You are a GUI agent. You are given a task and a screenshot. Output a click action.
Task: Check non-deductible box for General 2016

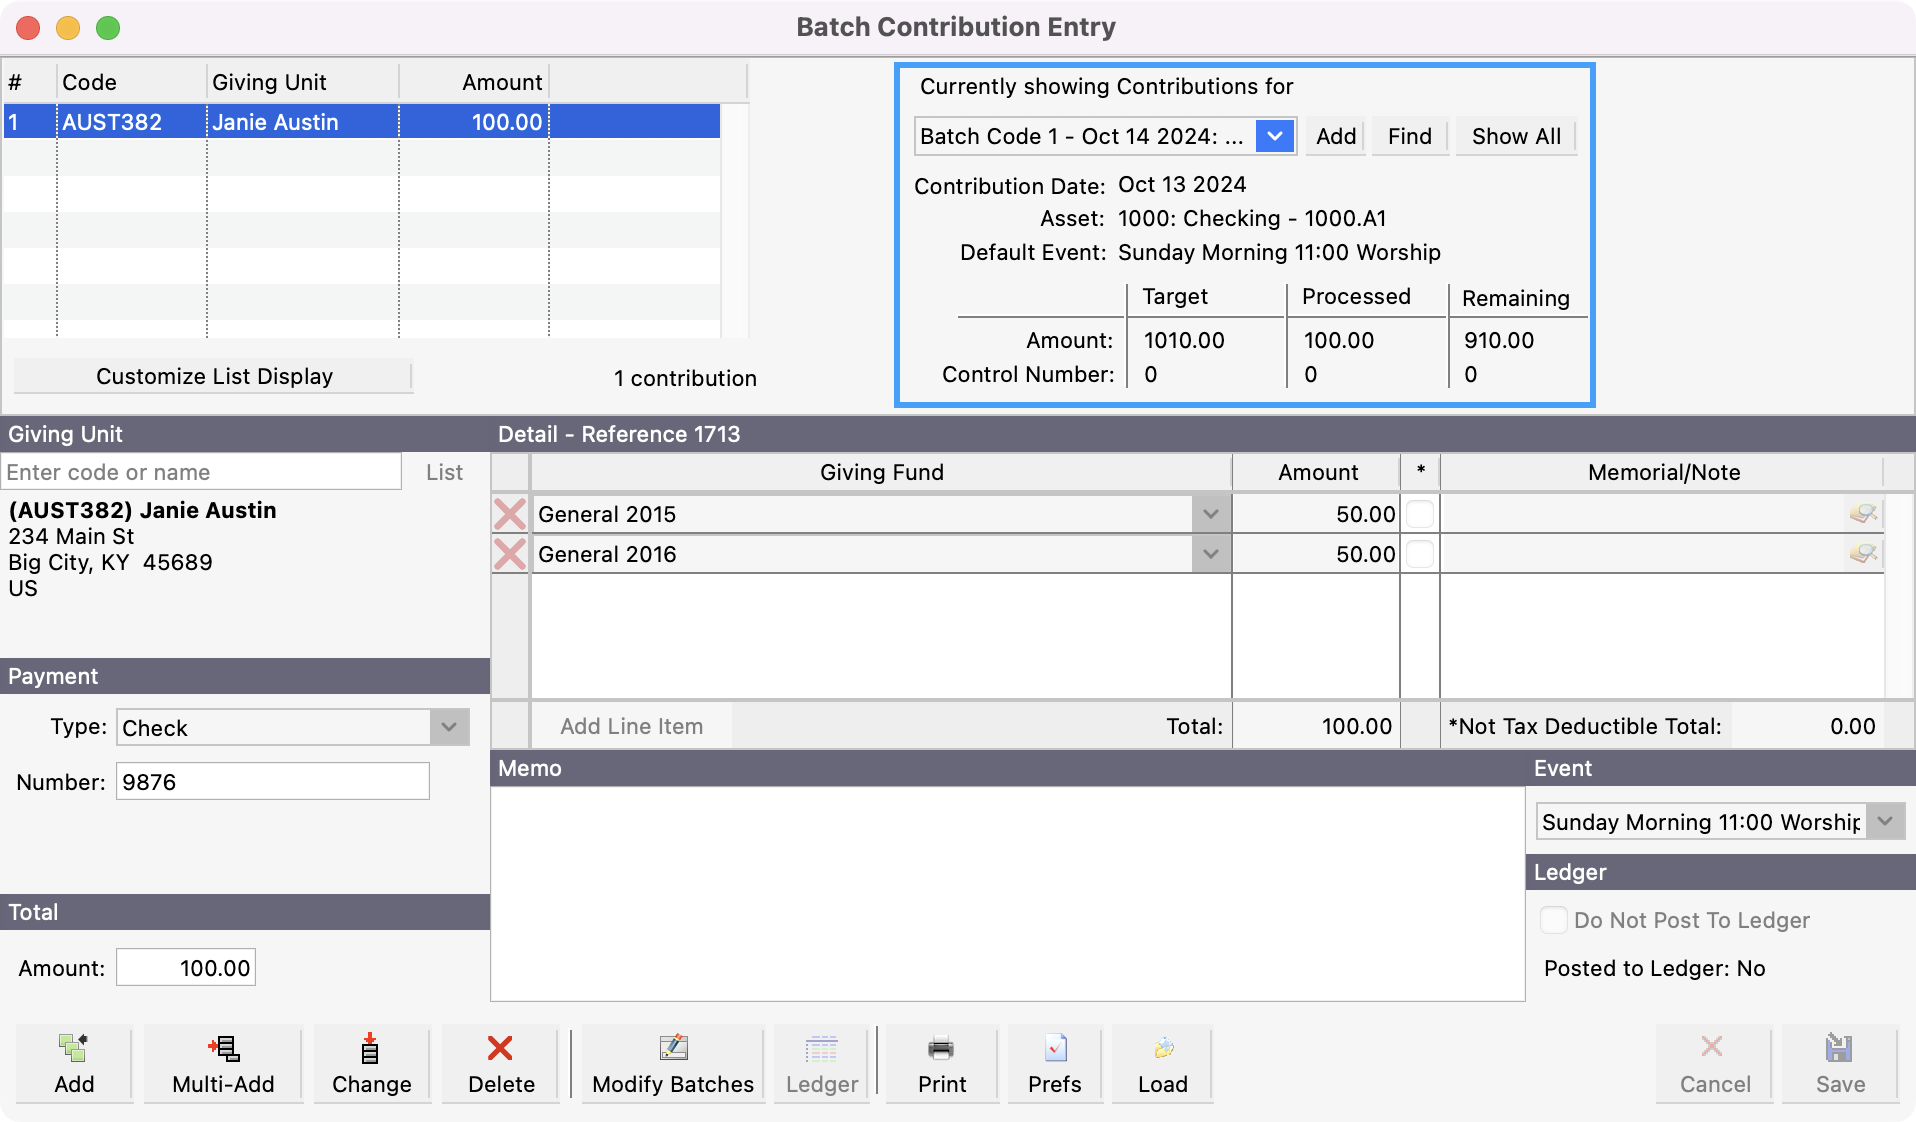(1420, 554)
